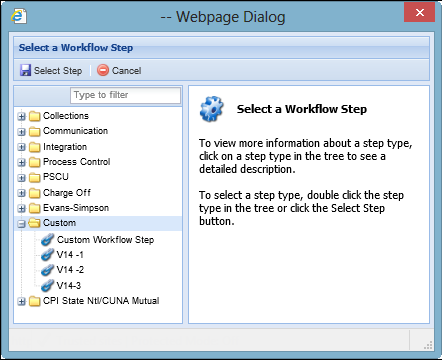Collapse the Custom folder node
This screenshot has width=442, height=360.
(x=22, y=224)
